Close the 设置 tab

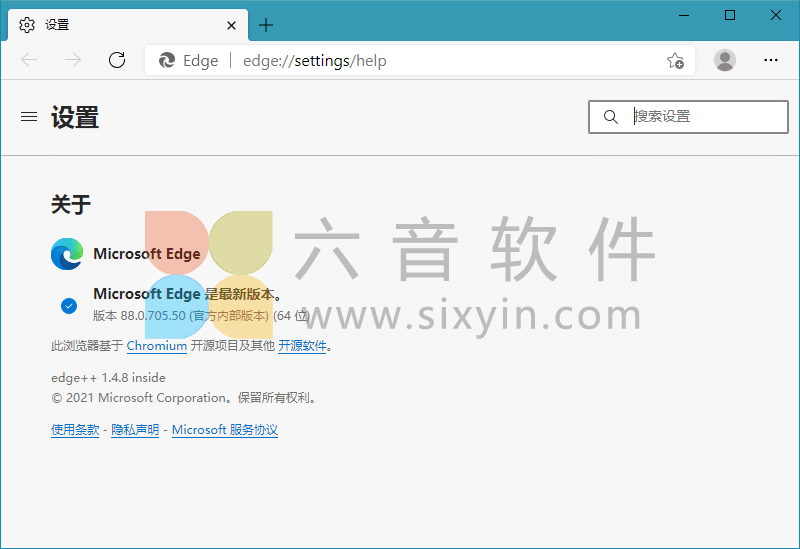coord(232,25)
